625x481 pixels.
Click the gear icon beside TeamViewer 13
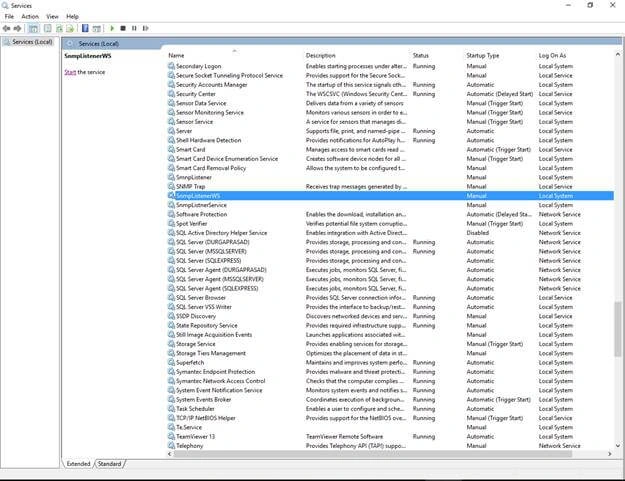171,436
